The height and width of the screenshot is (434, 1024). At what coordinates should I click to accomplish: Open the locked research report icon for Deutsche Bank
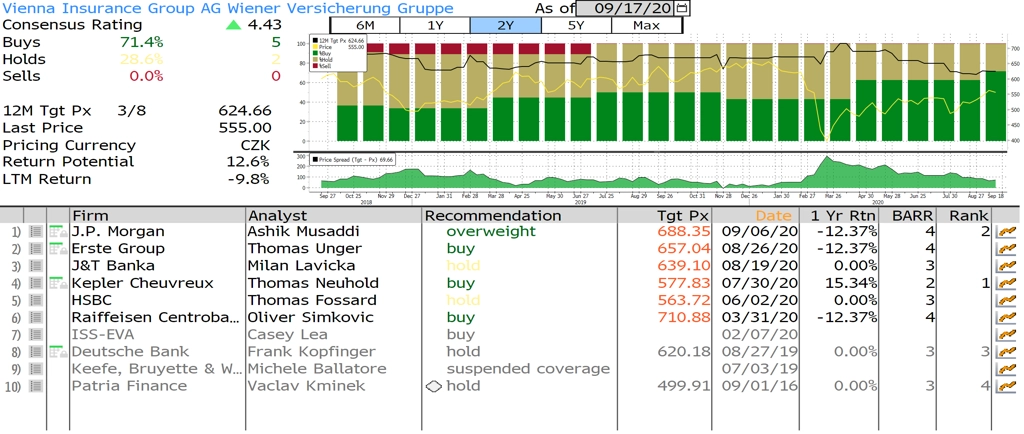click(x=59, y=352)
